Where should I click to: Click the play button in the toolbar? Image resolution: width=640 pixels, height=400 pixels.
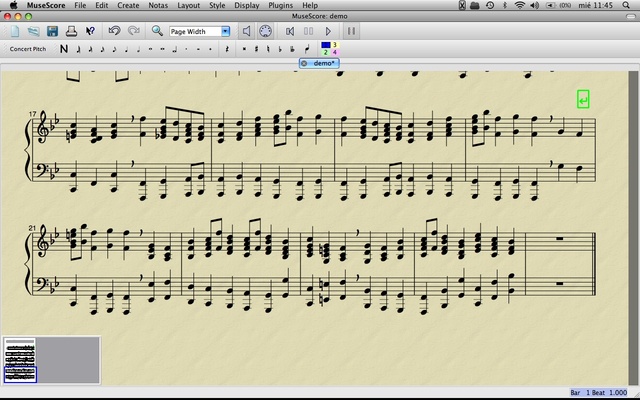click(x=328, y=31)
